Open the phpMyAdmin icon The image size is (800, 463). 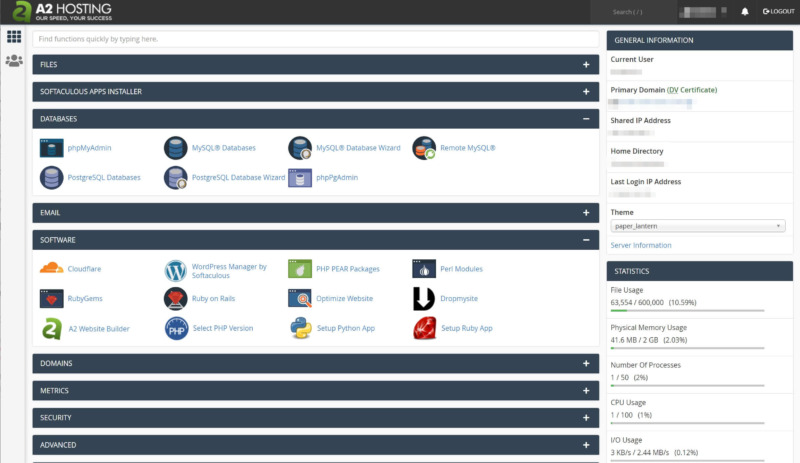tap(52, 148)
